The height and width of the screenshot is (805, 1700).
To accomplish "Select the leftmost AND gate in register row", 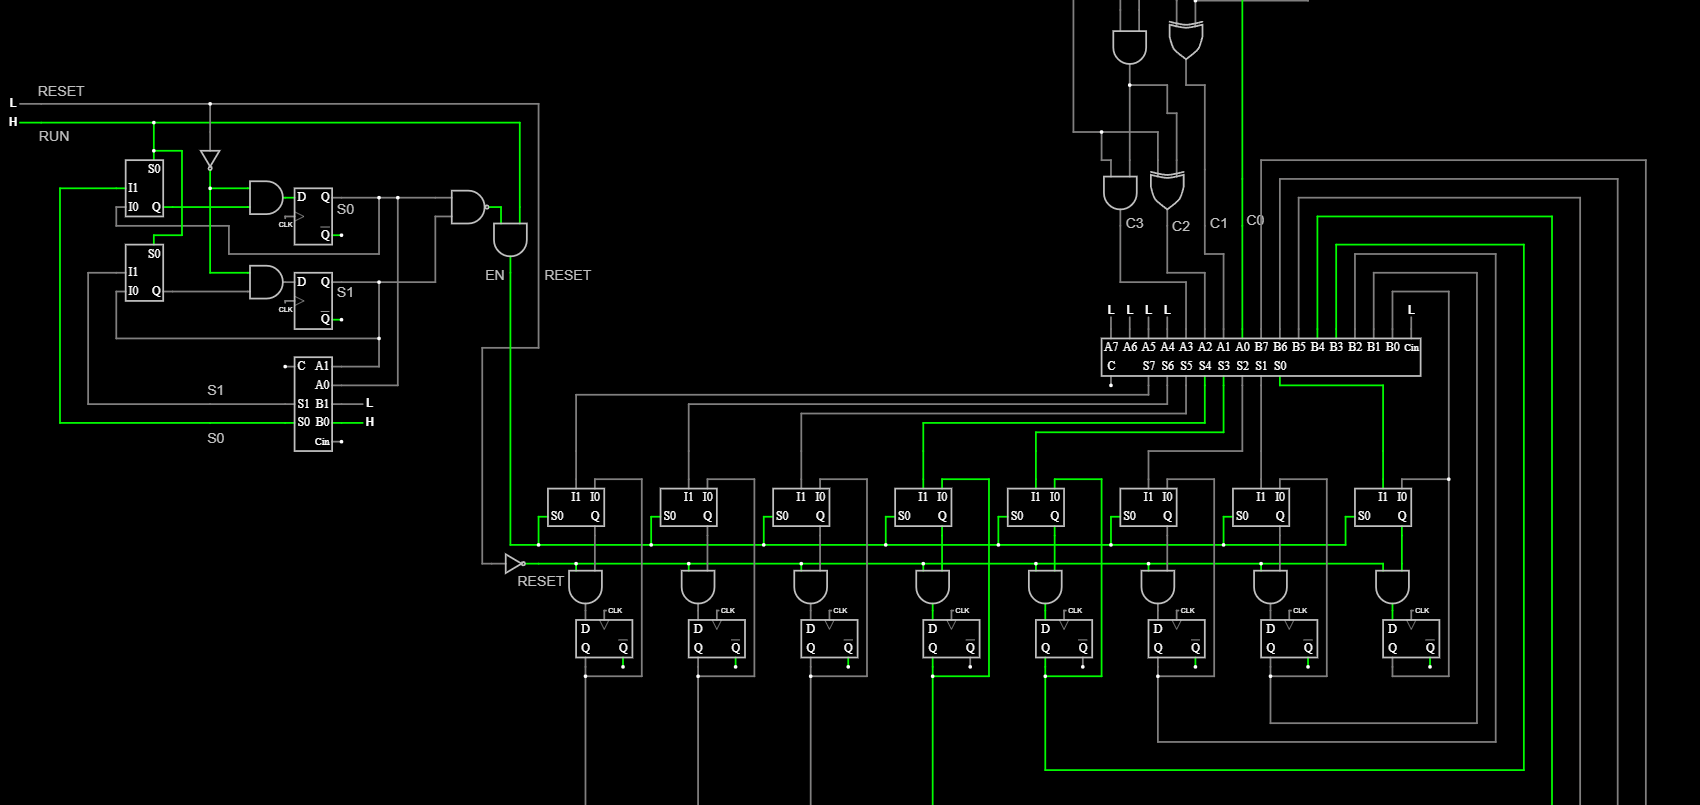I will pos(585,587).
